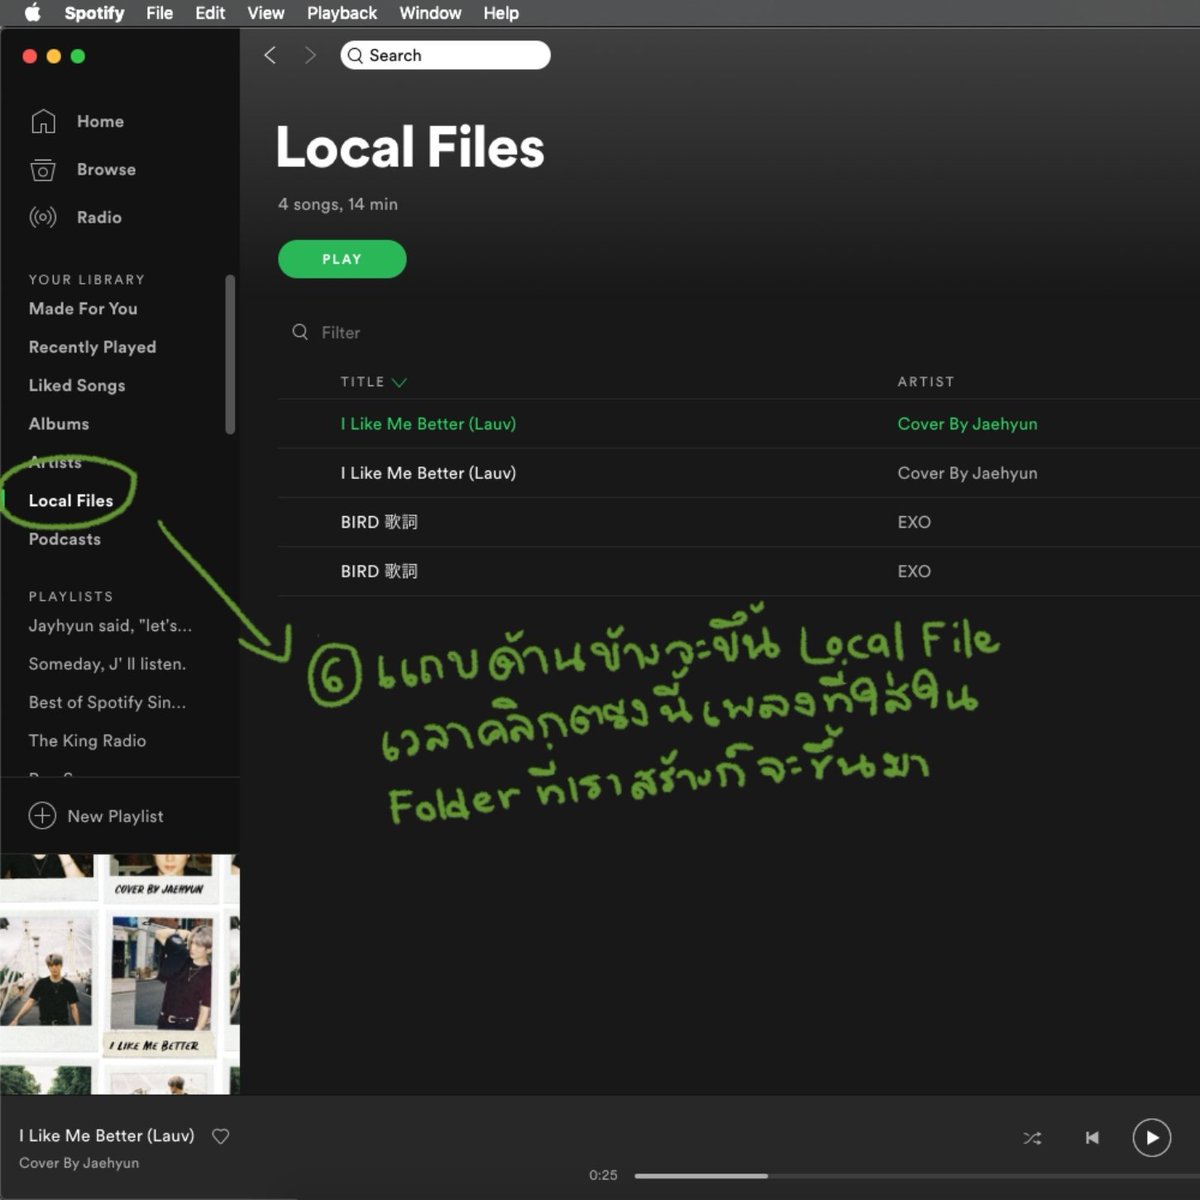
Task: Select second BIRD 歌詞 track row
Action: click(739, 571)
